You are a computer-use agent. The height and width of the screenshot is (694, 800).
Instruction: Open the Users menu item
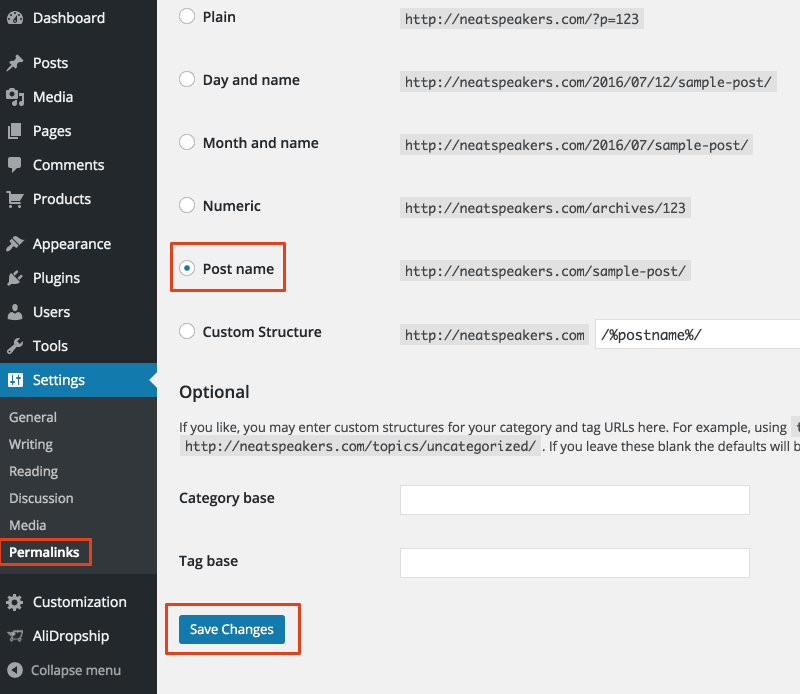52,312
